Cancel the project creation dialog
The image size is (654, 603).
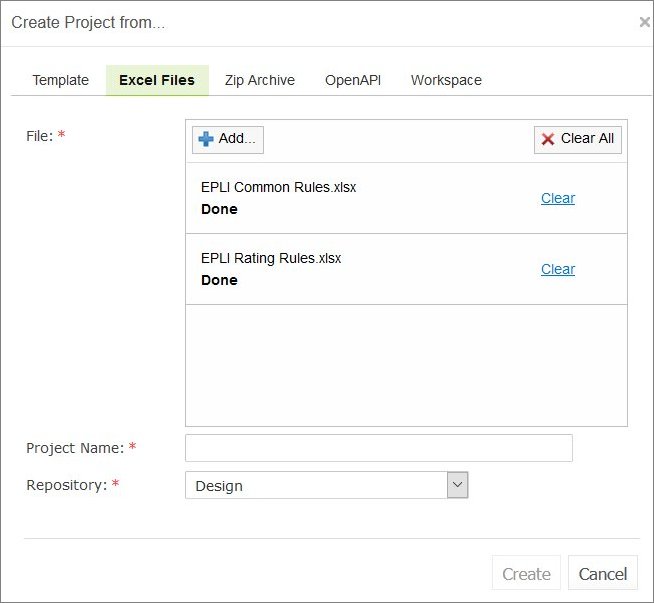[603, 574]
